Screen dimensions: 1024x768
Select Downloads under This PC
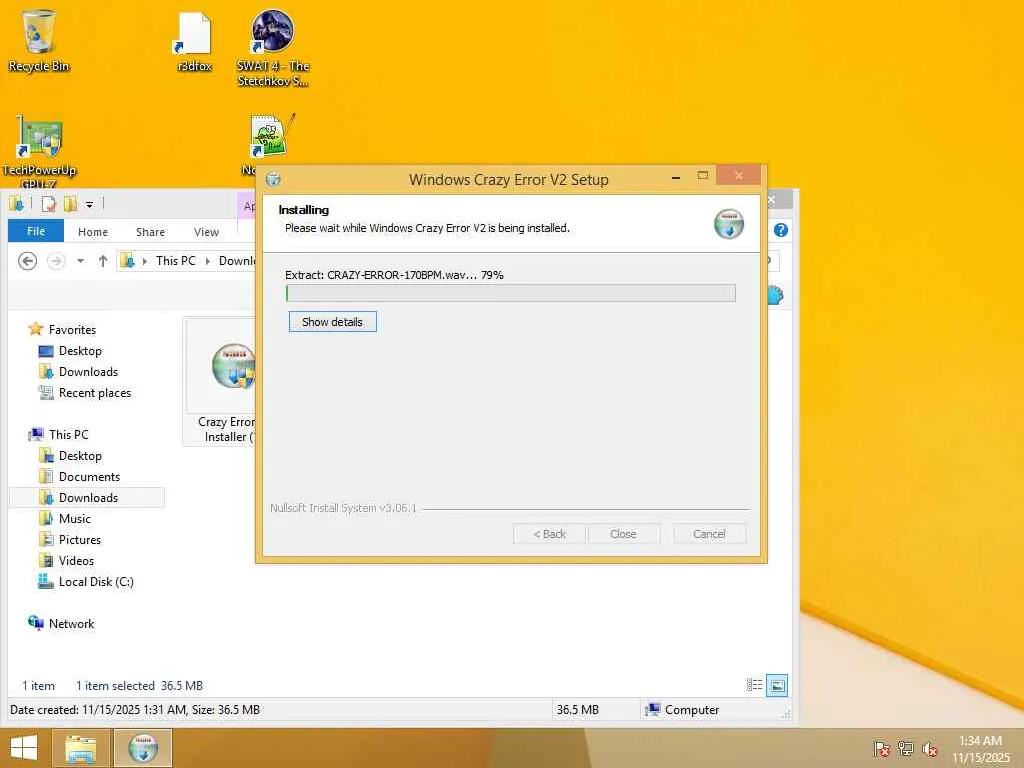pos(86,498)
